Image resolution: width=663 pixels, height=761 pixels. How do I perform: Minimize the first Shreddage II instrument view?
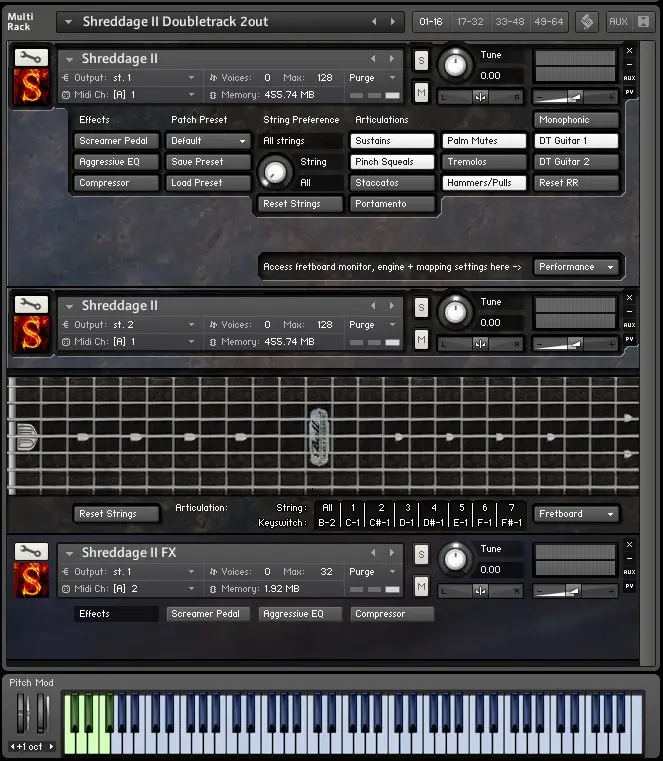pos(630,65)
